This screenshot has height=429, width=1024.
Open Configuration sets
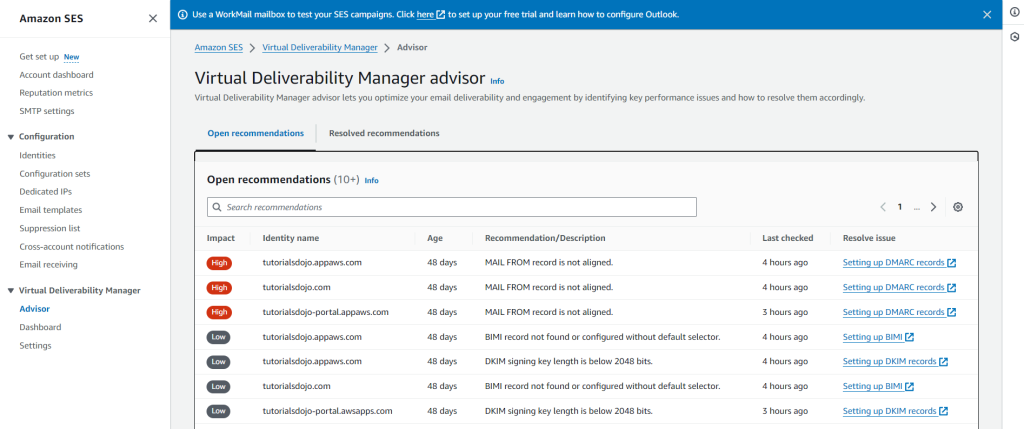[55, 174]
